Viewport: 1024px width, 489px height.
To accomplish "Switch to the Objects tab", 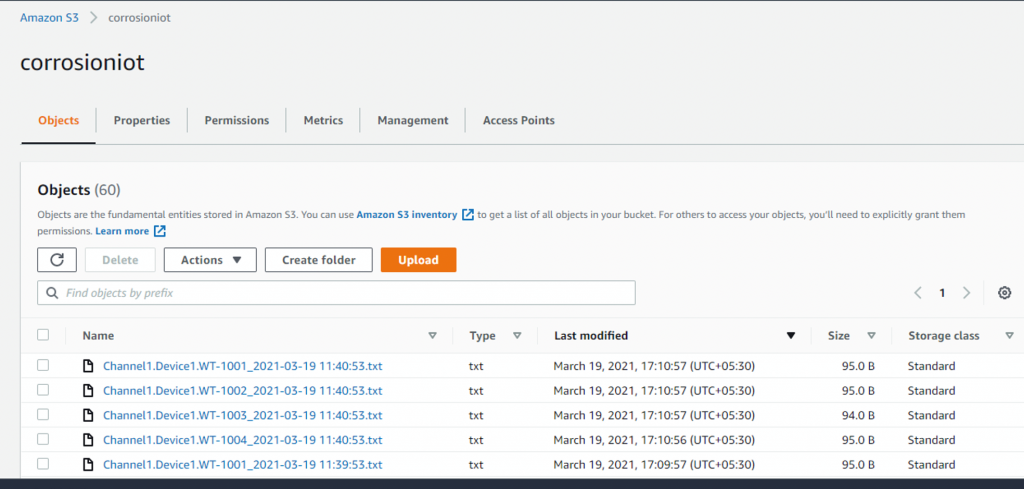I will coord(59,120).
